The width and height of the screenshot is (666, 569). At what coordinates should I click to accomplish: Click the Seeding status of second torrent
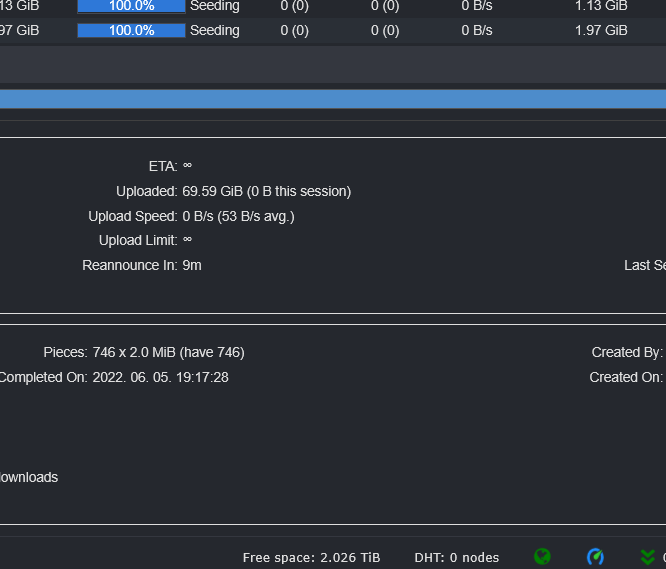coord(214,30)
